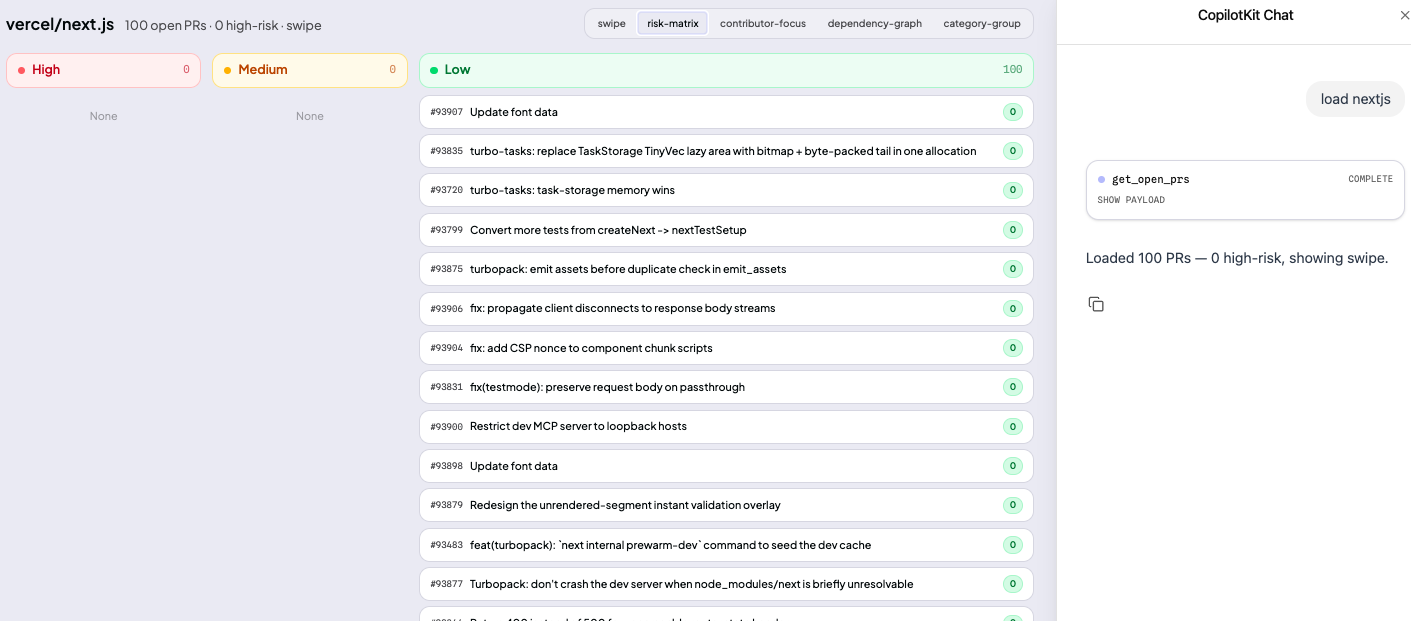Click the risk score badge on PR #93906

[x=1013, y=308]
